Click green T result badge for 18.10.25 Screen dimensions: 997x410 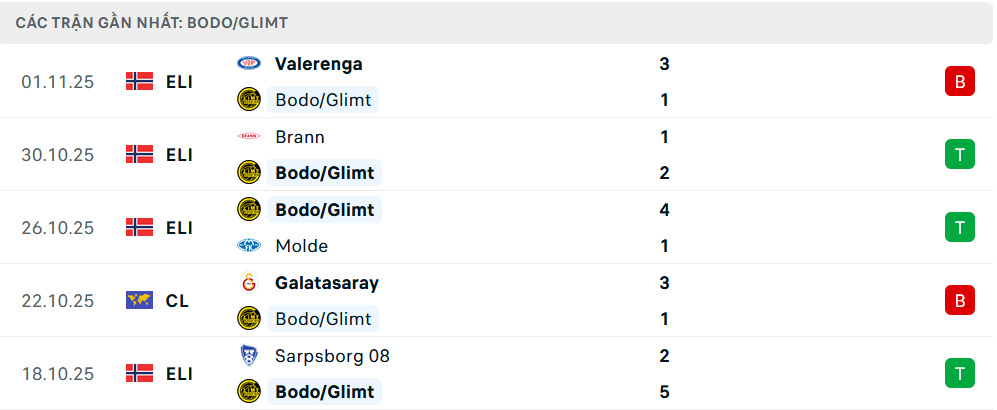coord(959,373)
